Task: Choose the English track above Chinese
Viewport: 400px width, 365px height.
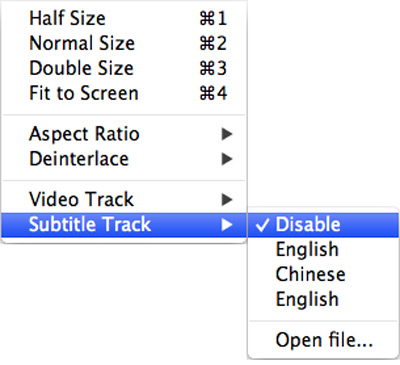Action: pos(323,249)
